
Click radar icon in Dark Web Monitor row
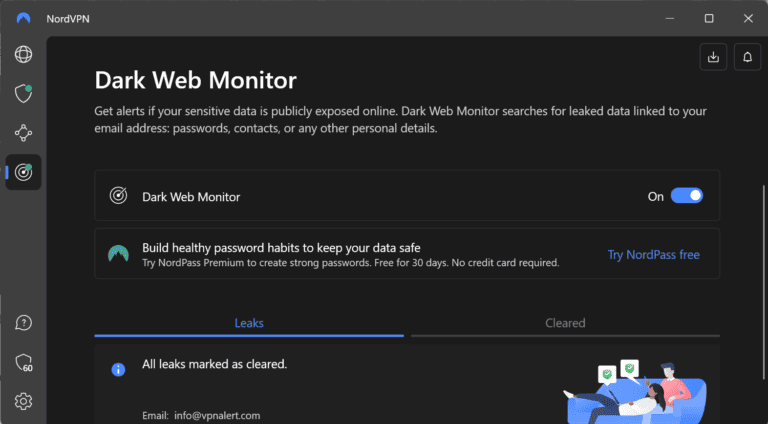pyautogui.click(x=118, y=196)
